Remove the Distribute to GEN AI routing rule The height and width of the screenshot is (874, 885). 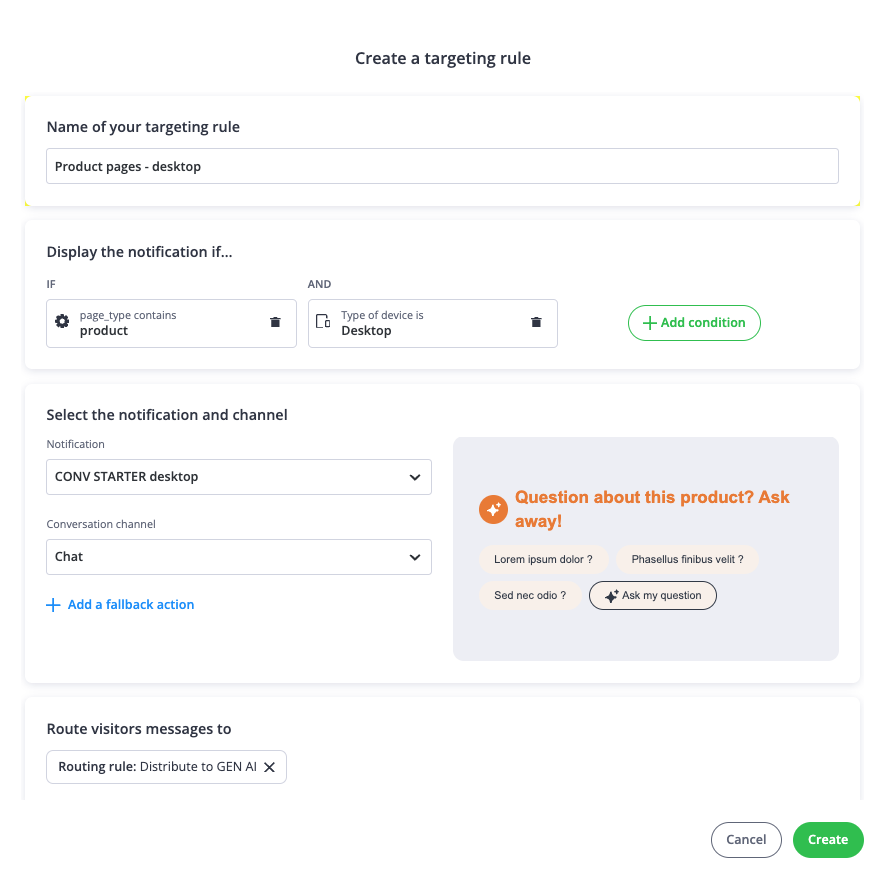click(x=269, y=767)
